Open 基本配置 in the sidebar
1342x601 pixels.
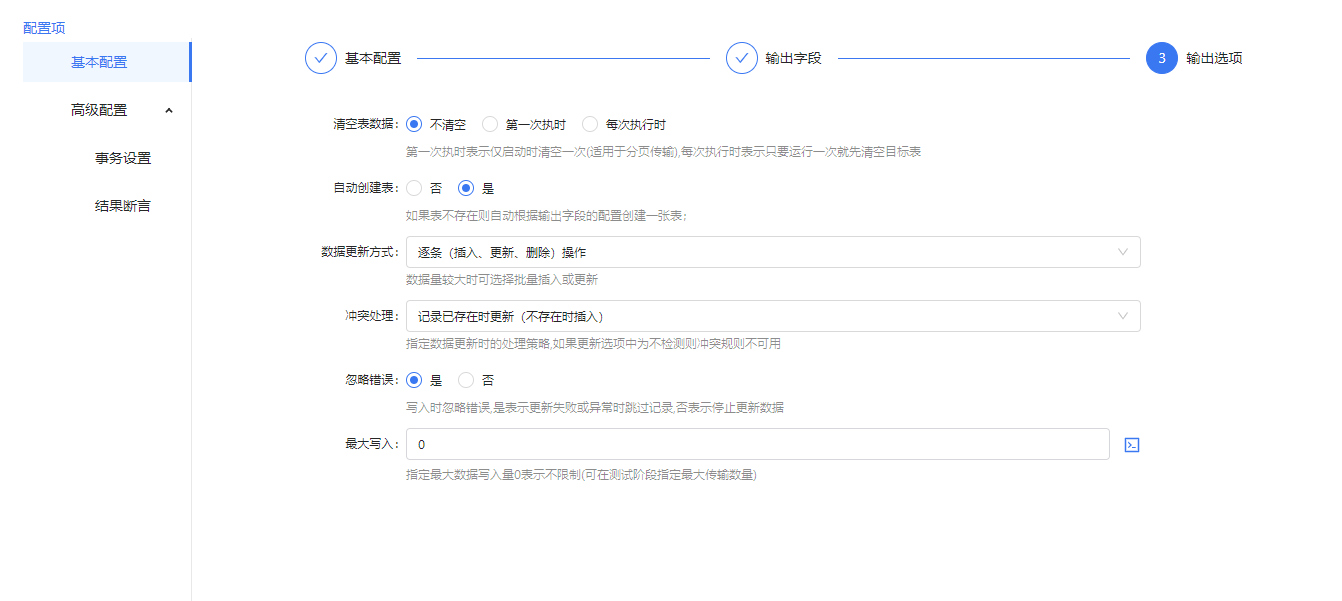click(99, 62)
